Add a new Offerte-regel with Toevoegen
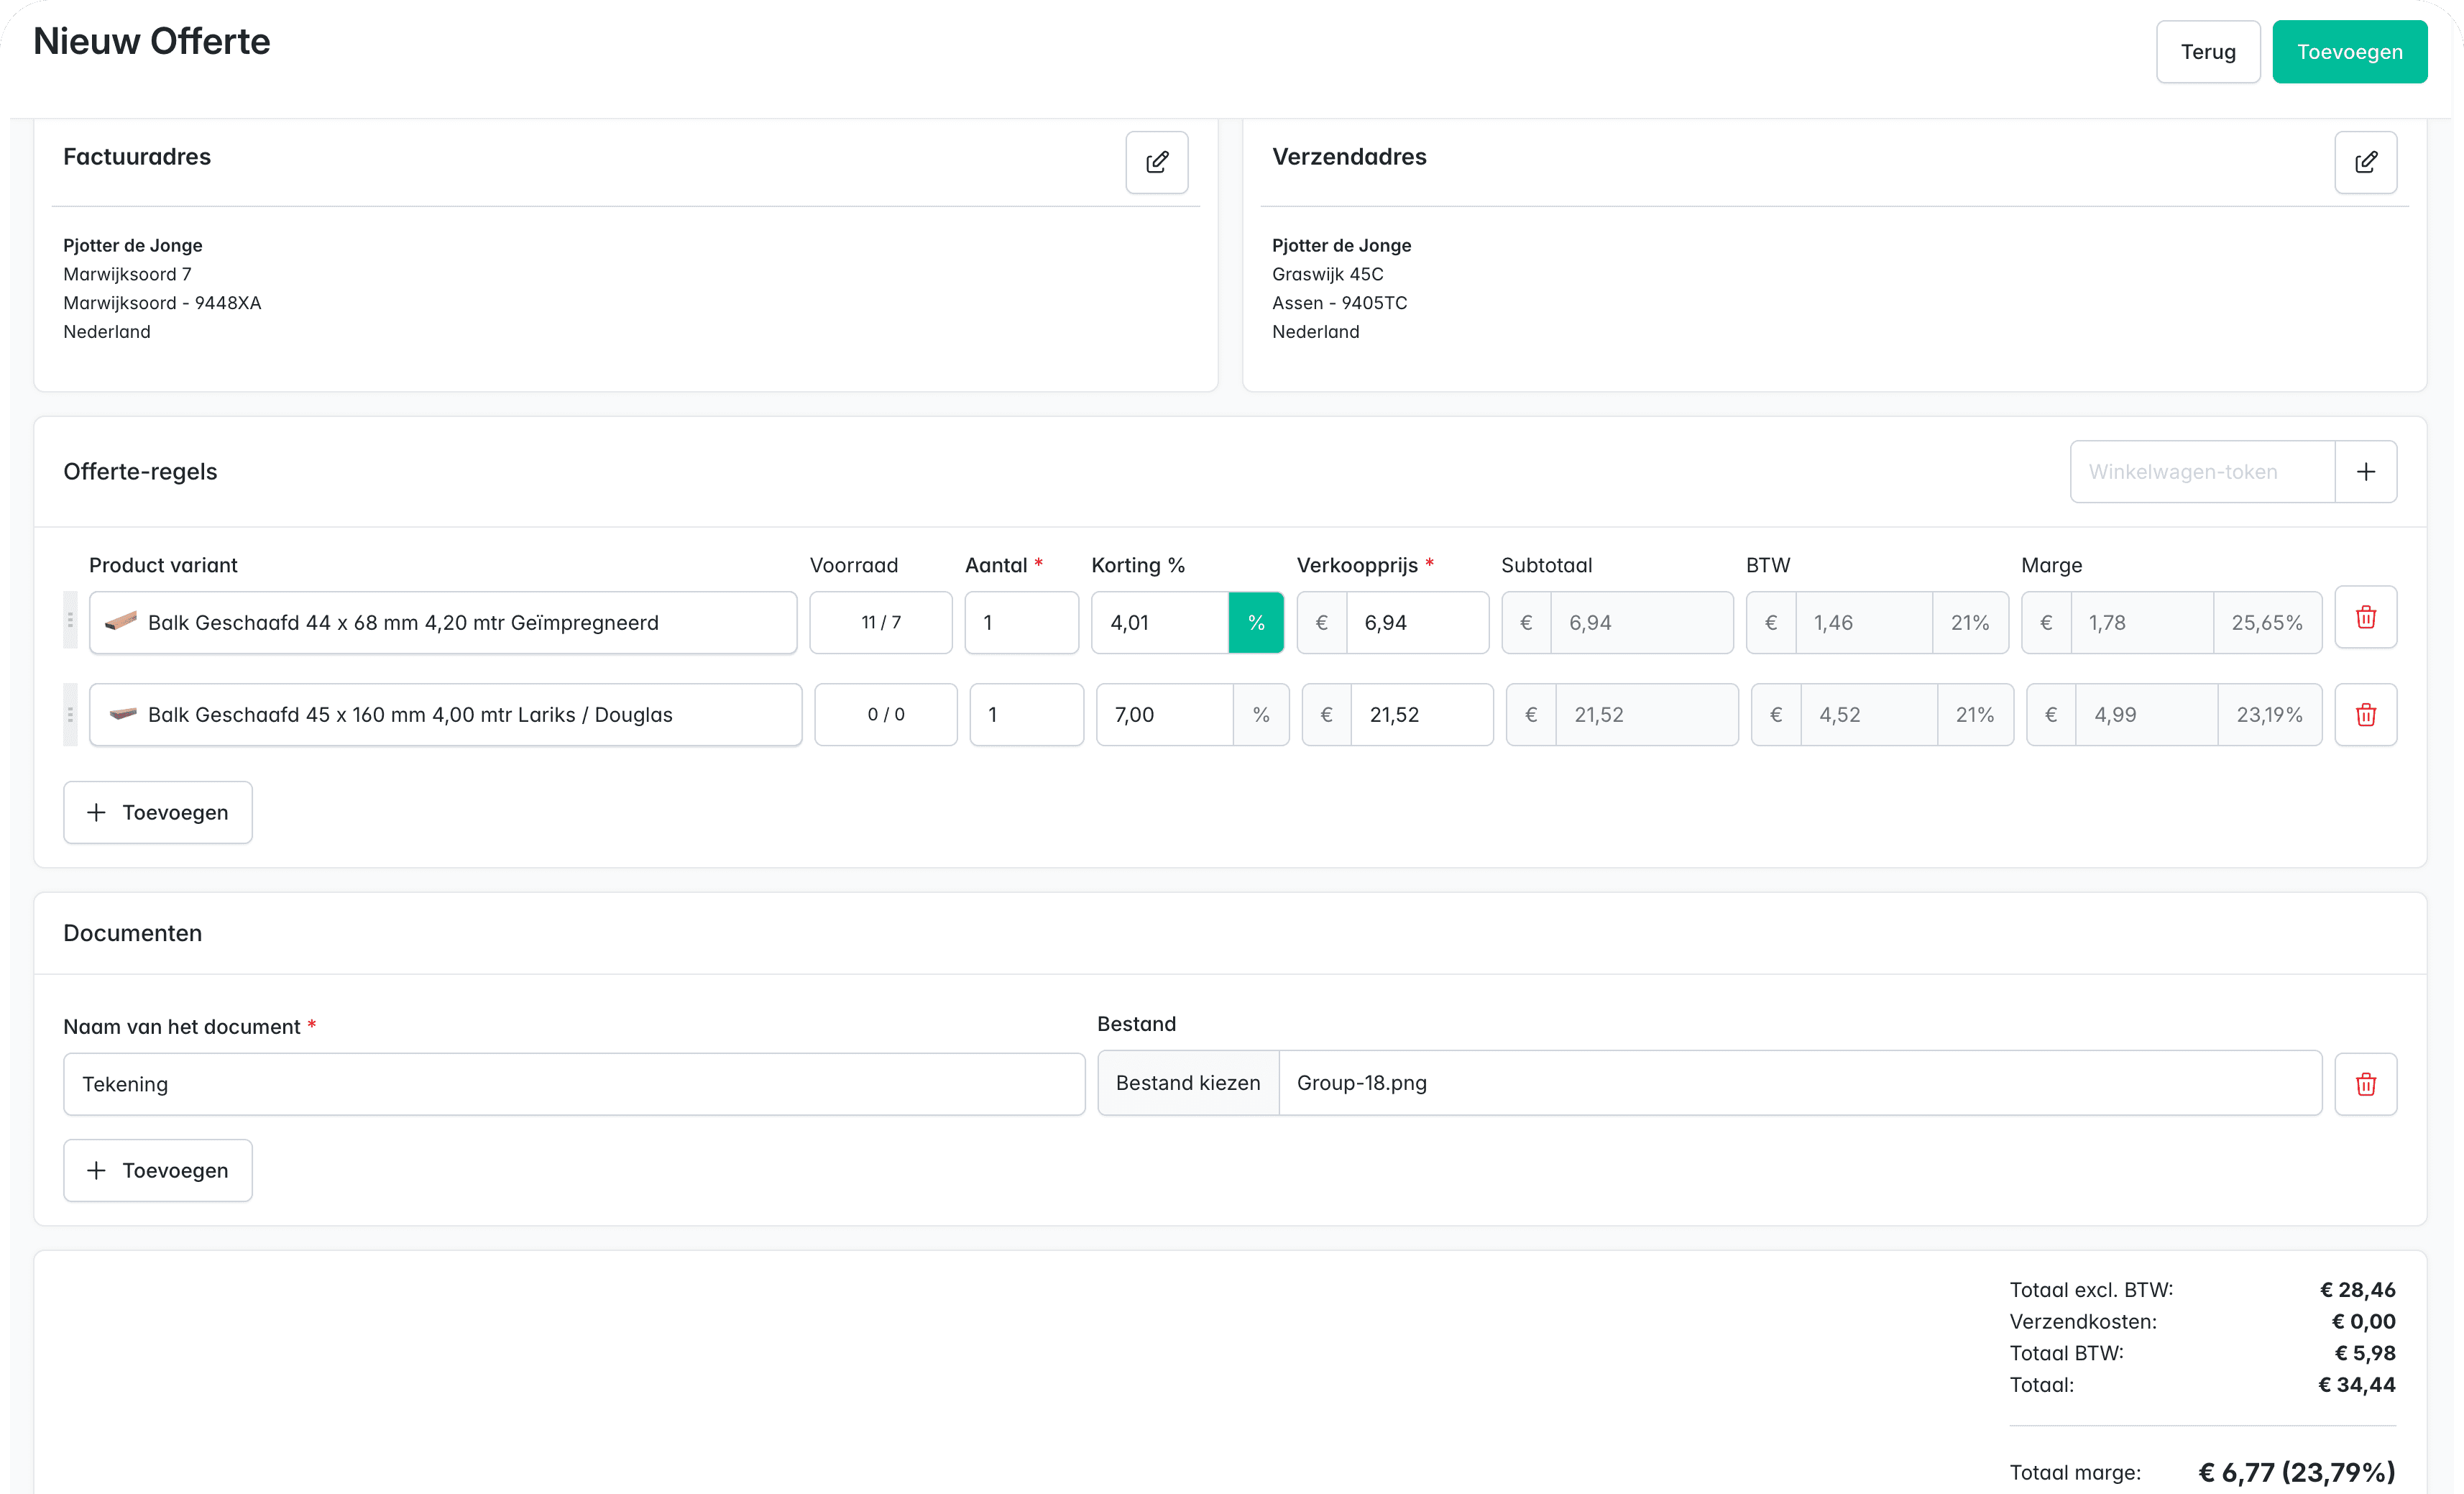 click(158, 812)
